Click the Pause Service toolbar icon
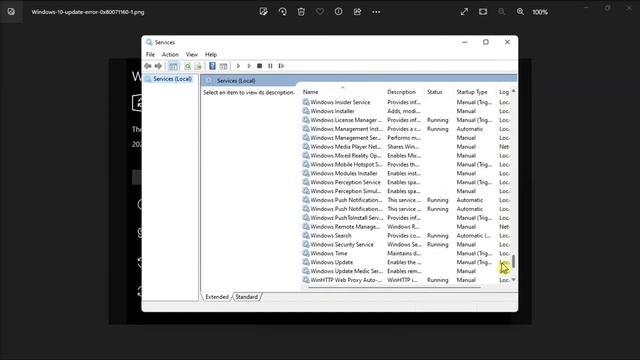The height and width of the screenshot is (360, 640). coord(270,66)
